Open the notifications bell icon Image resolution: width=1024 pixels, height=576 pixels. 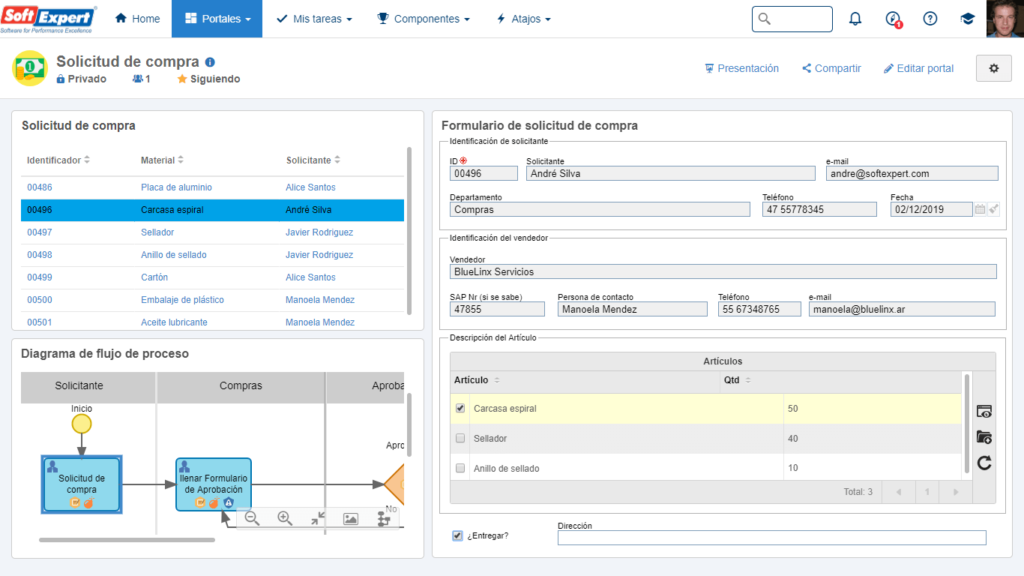pyautogui.click(x=855, y=19)
